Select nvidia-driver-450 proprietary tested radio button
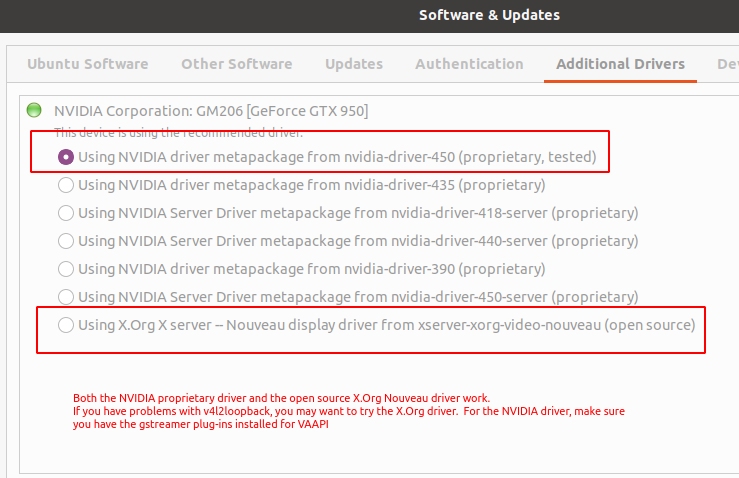This screenshot has height=478, width=739. (66, 157)
